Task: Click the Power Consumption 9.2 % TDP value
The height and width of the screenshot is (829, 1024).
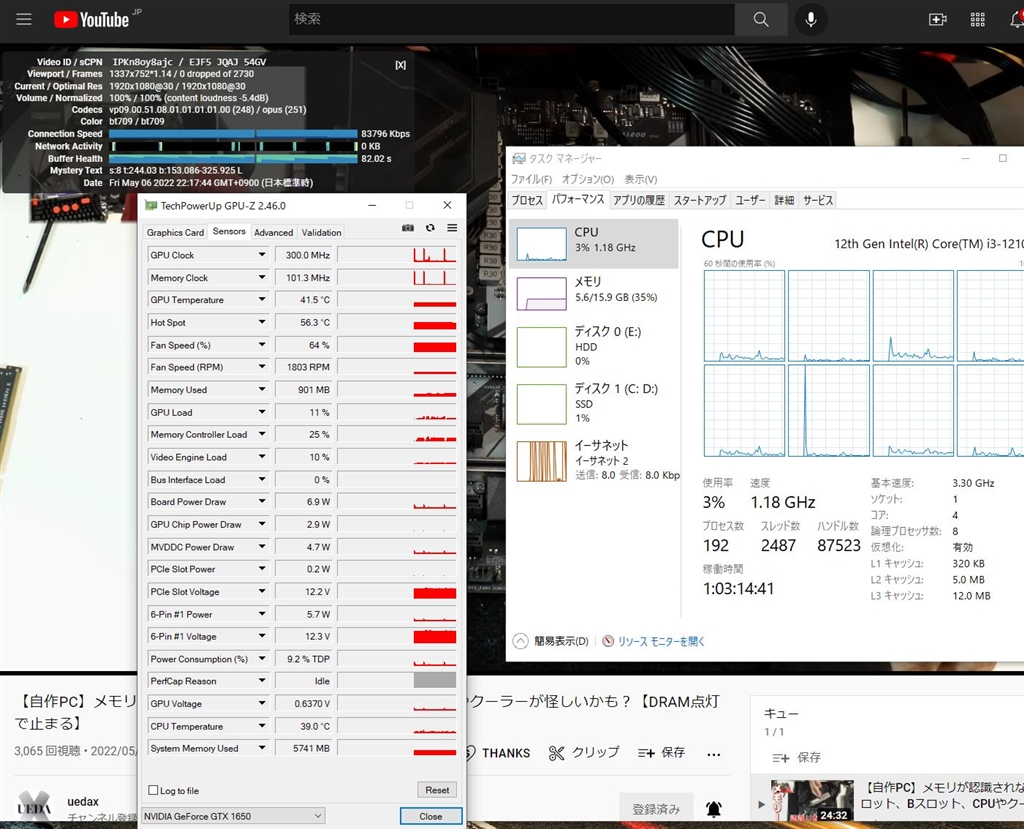Action: [x=304, y=658]
